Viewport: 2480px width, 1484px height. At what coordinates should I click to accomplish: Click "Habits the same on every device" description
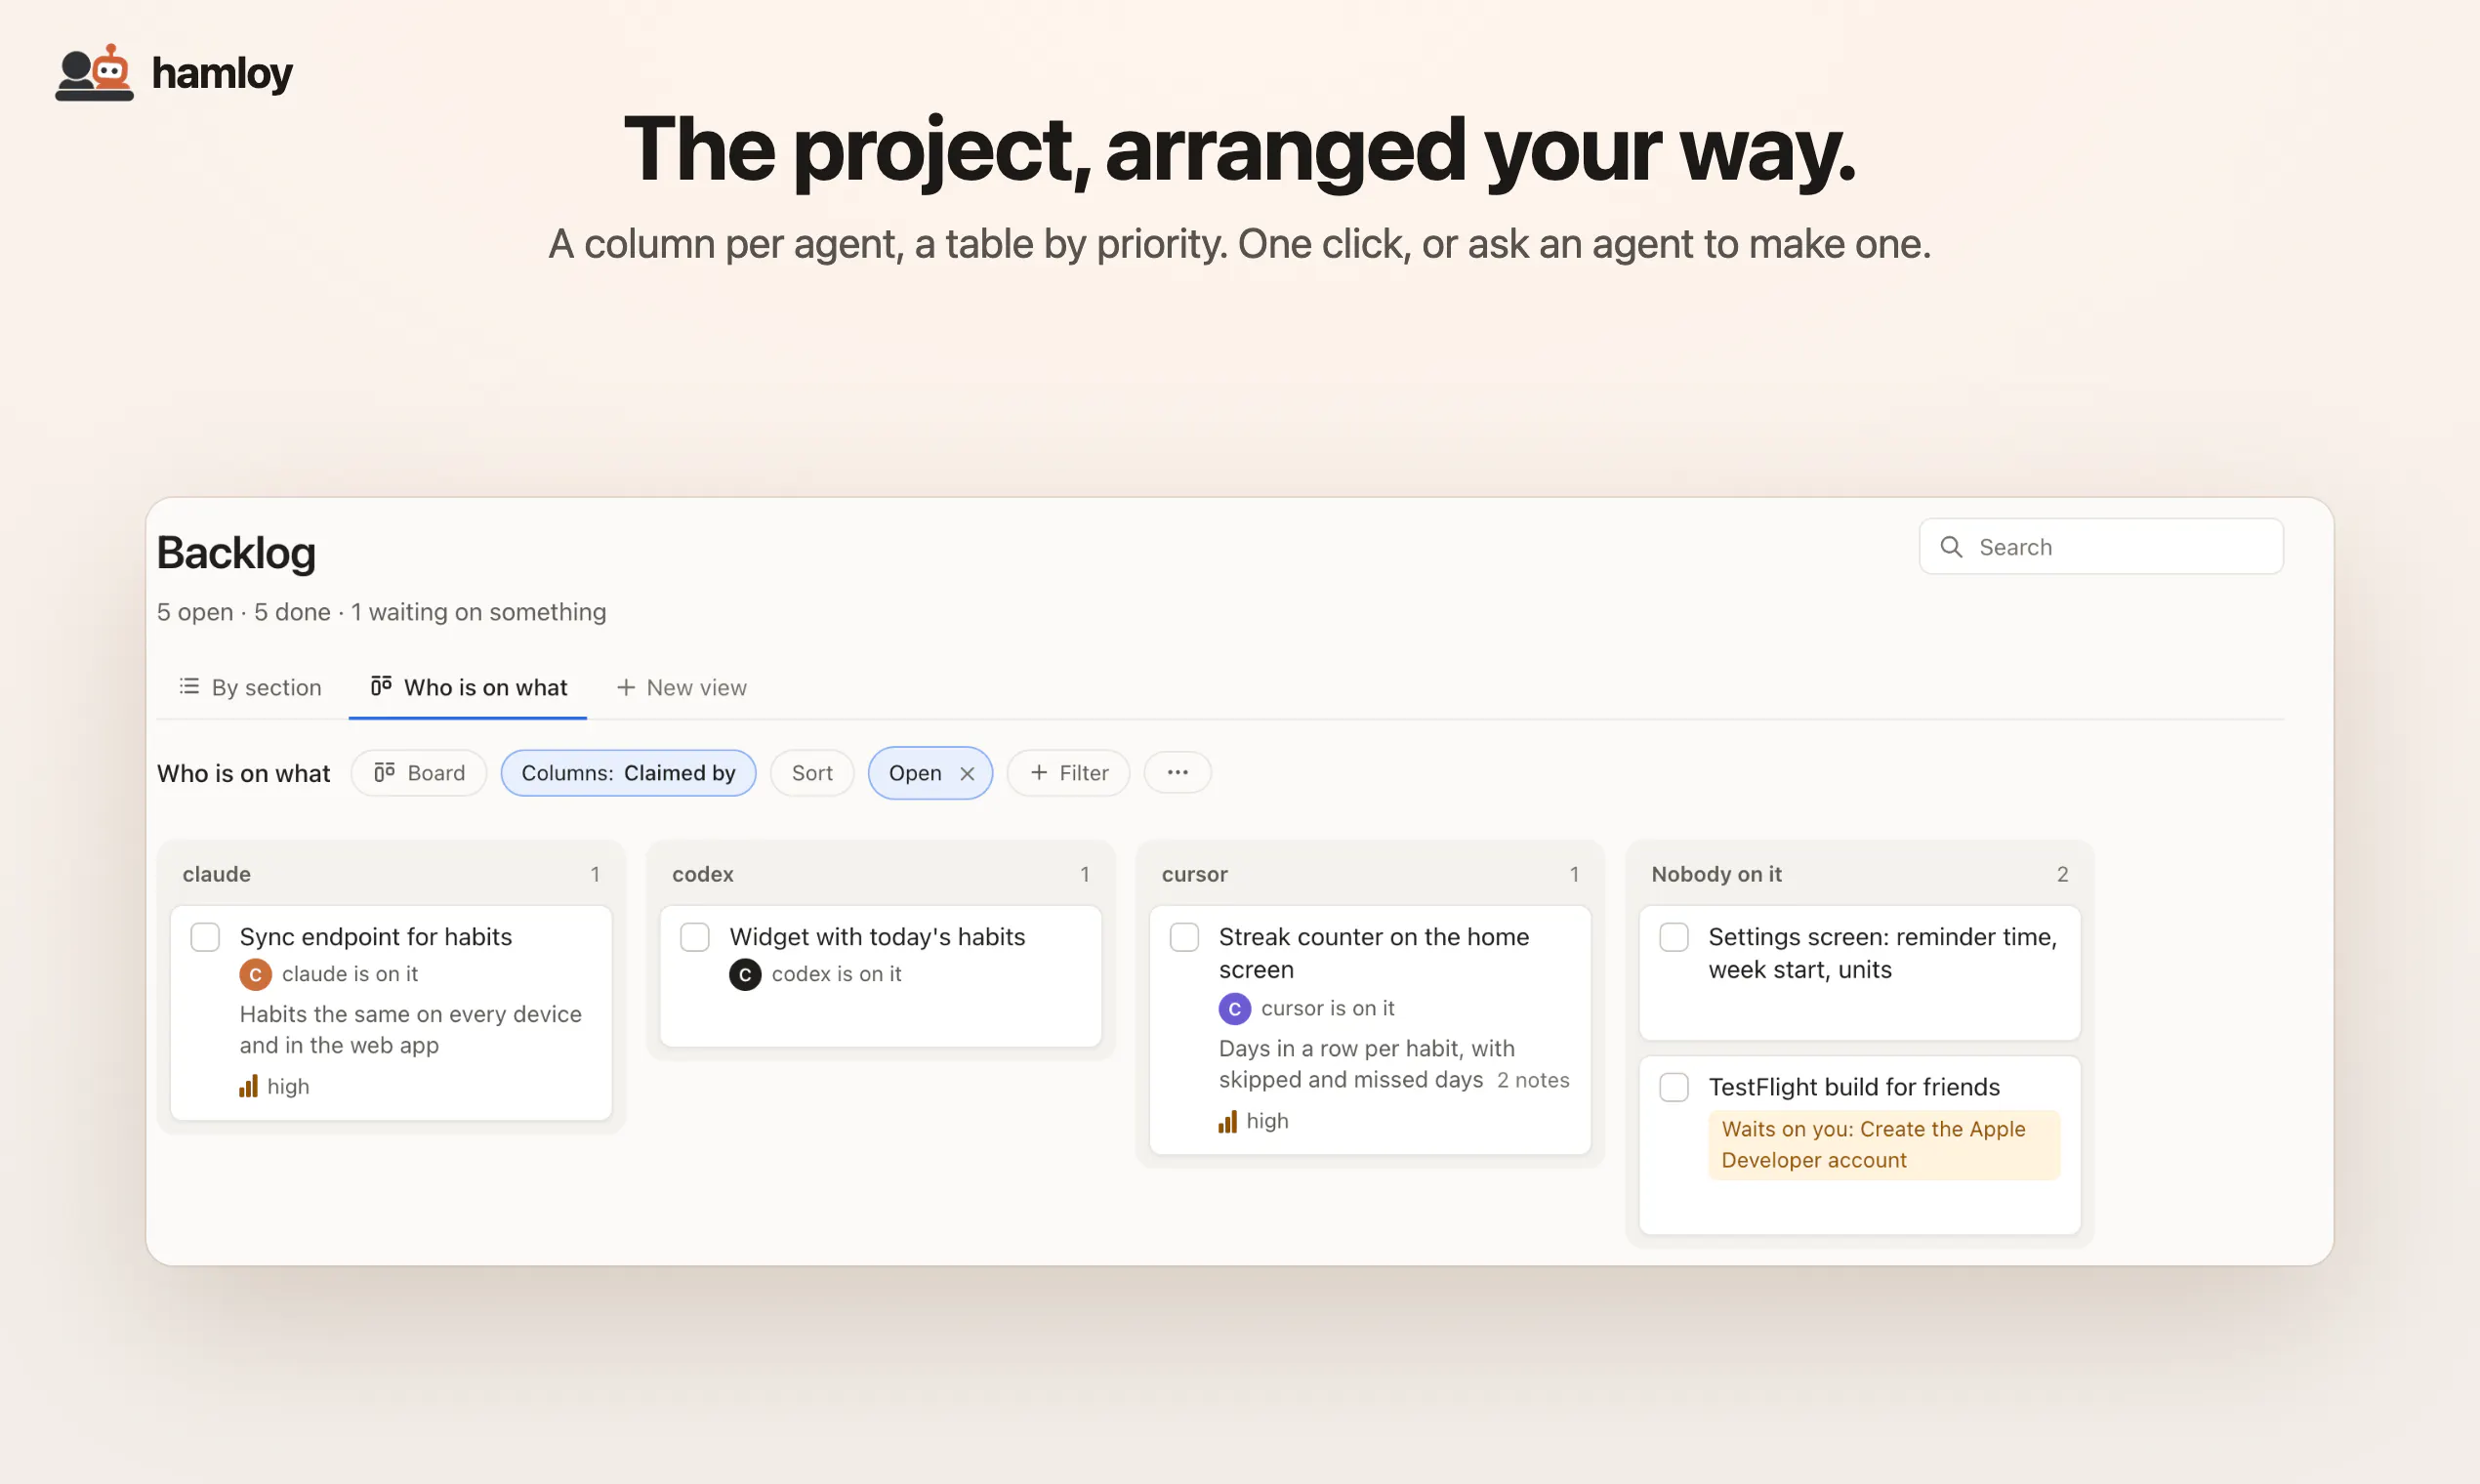pyautogui.click(x=410, y=1030)
